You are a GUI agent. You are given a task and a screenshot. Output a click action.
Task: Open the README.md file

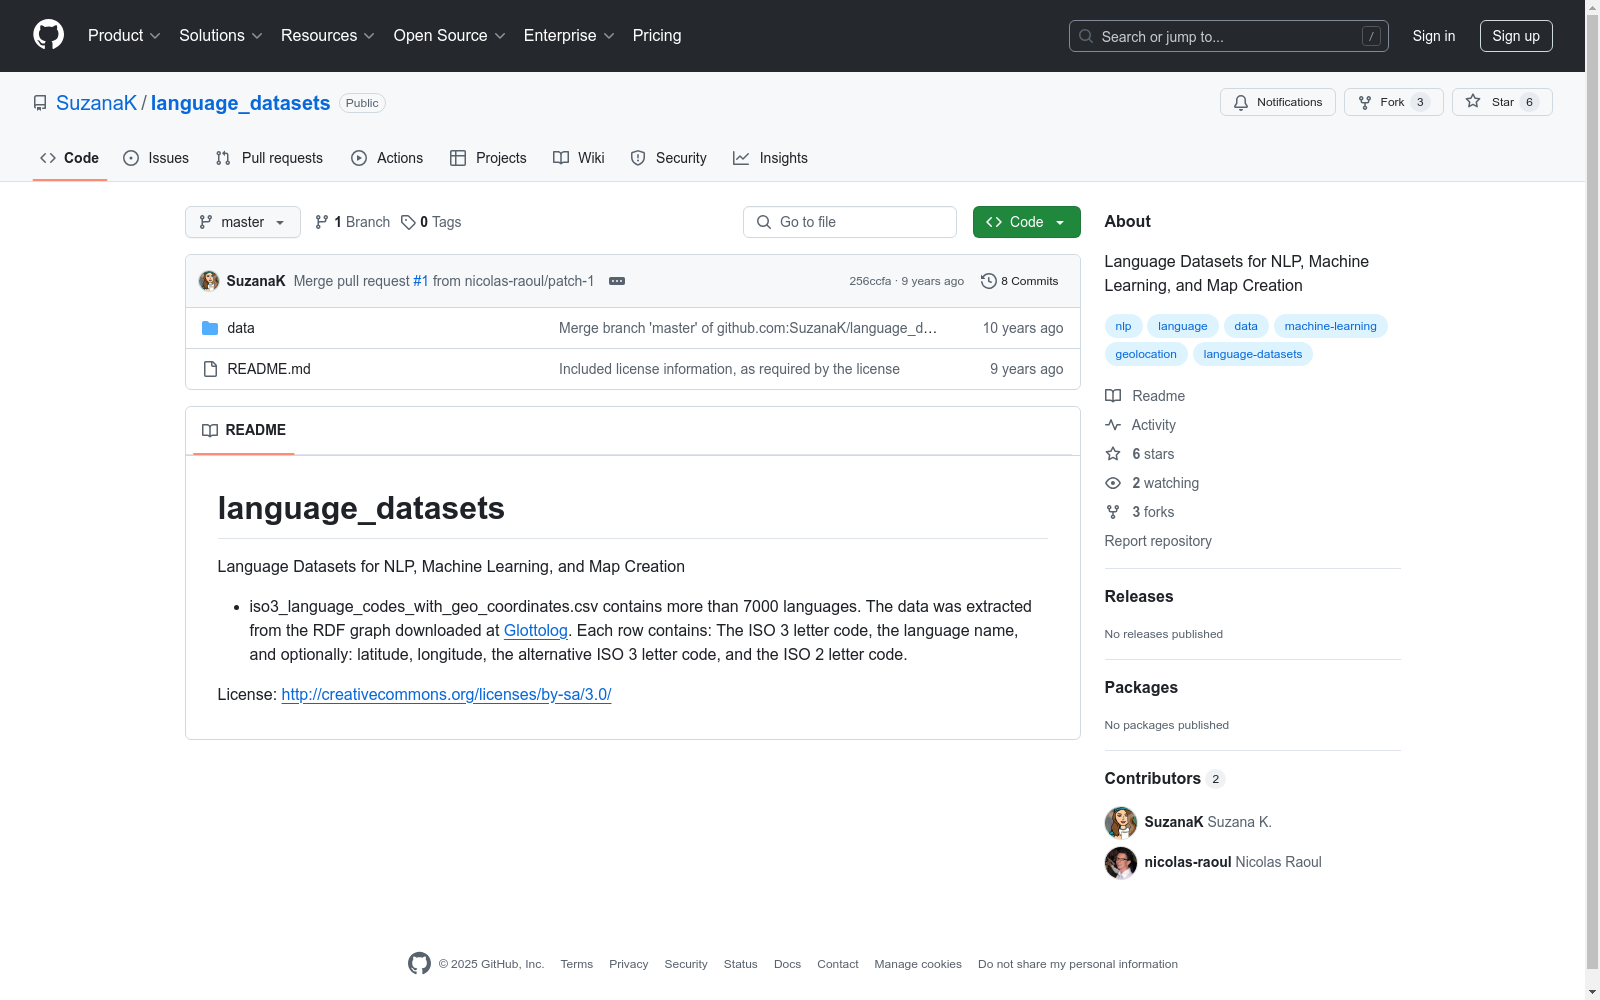coord(269,369)
